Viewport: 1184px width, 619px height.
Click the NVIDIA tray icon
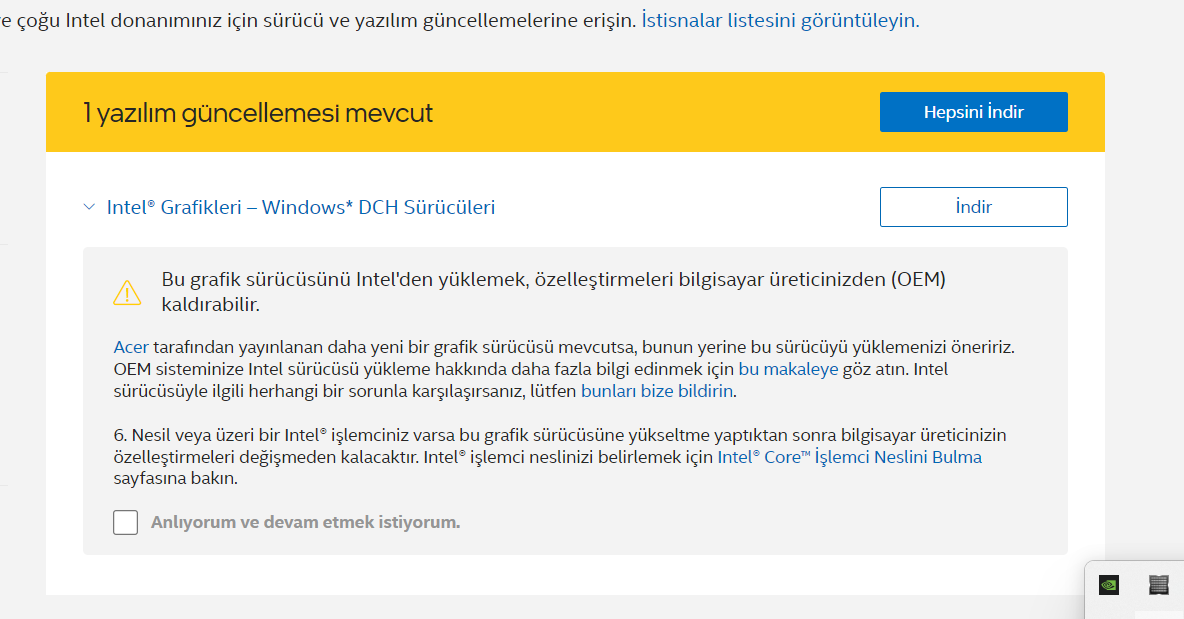click(1108, 584)
